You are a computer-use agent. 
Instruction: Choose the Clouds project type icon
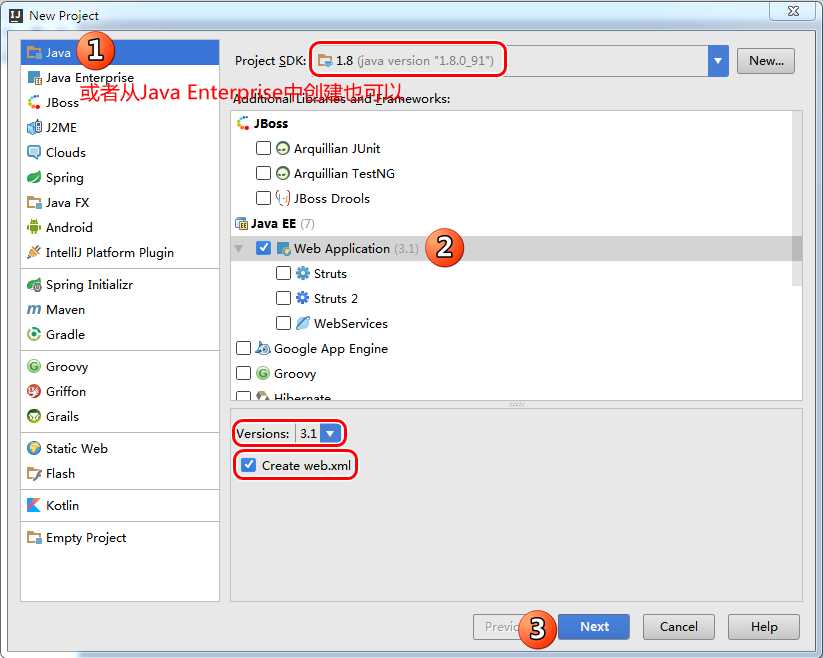[x=34, y=153]
